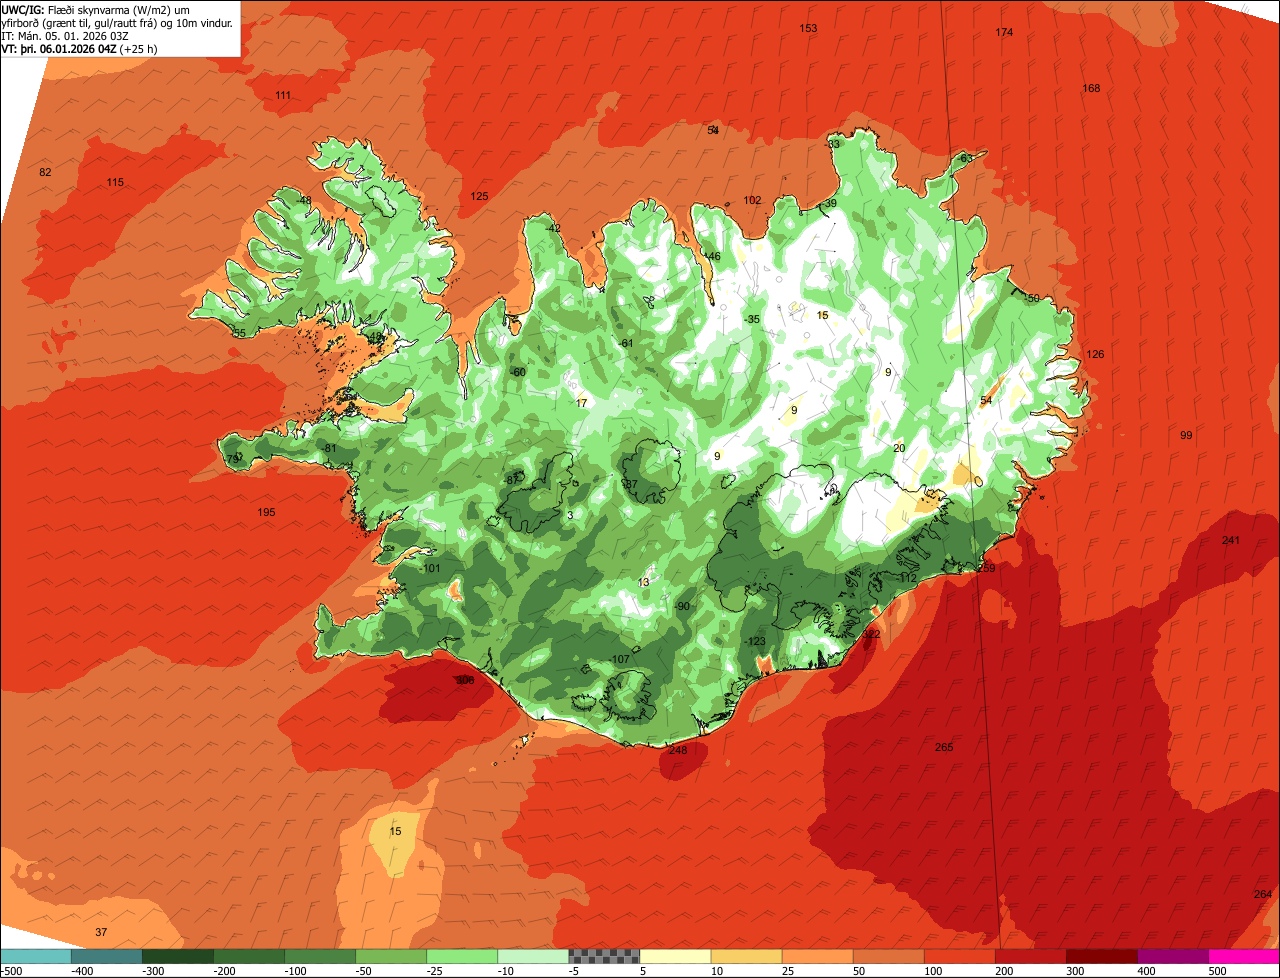Click the map value '39'

[x=830, y=203]
